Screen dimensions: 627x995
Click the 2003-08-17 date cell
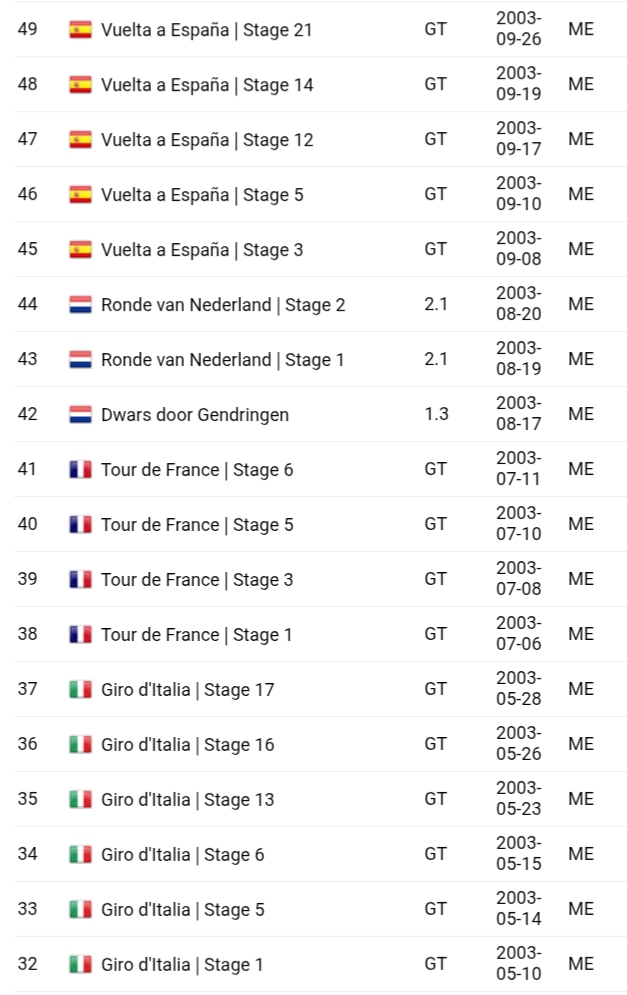pyautogui.click(x=518, y=413)
